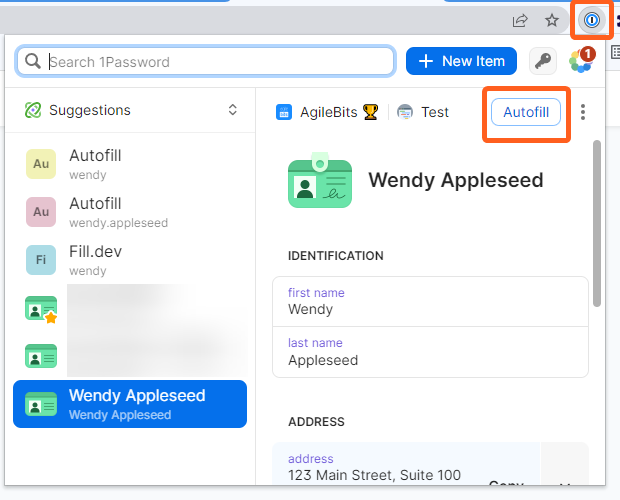Click the New Item button
The width and height of the screenshot is (620, 500).
[461, 61]
